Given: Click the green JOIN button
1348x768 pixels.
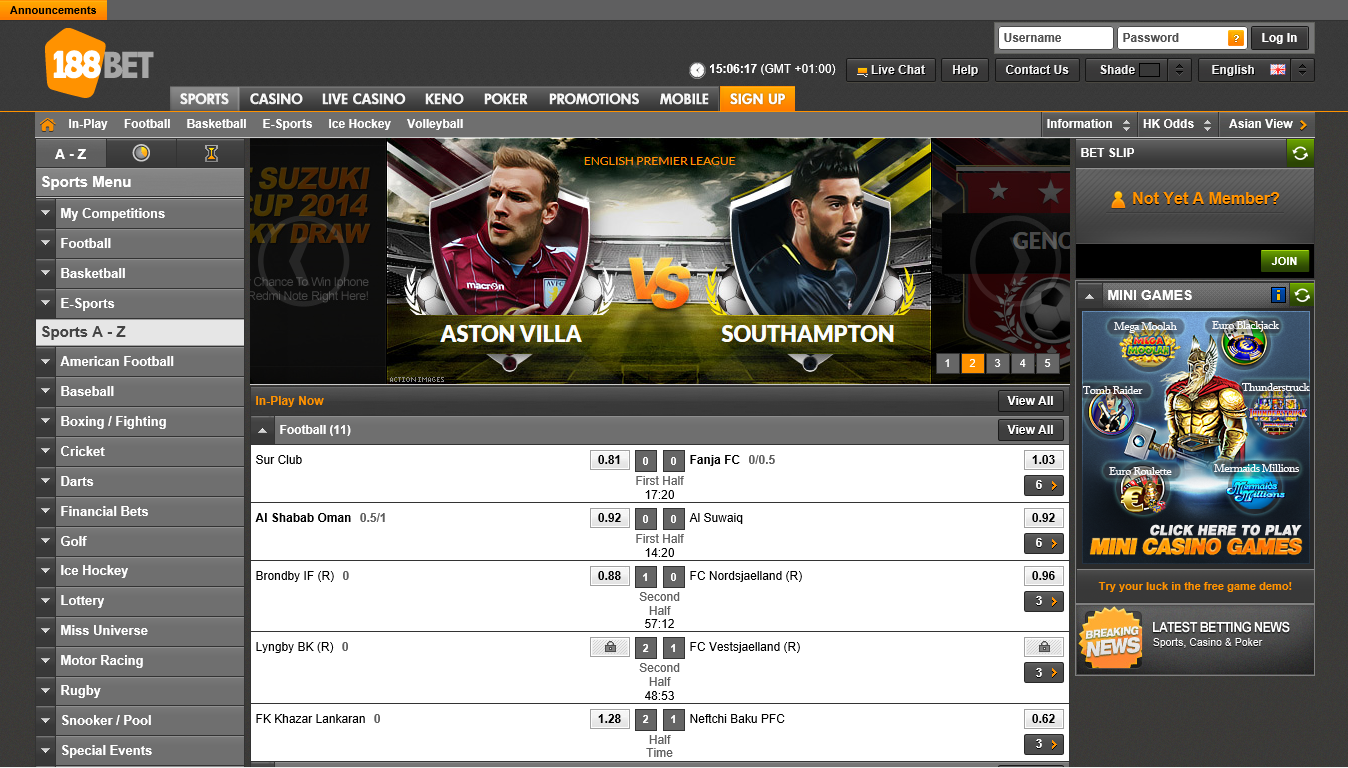Looking at the screenshot, I should pos(1284,261).
